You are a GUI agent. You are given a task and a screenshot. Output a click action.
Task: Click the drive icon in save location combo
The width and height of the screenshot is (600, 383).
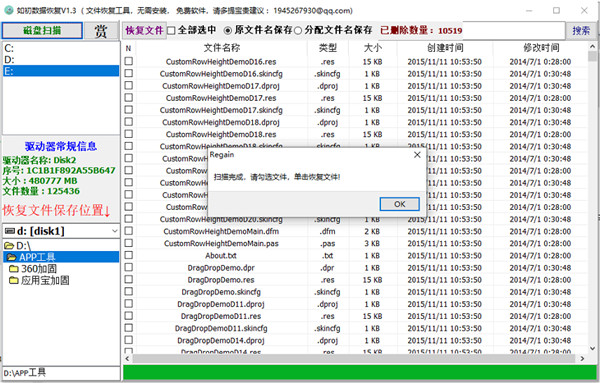[10, 231]
